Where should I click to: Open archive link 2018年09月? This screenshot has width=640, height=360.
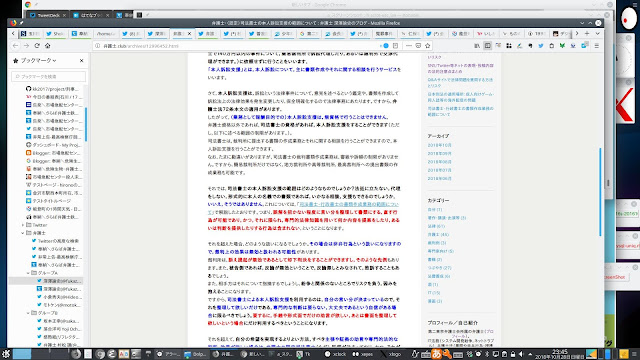(x=439, y=153)
